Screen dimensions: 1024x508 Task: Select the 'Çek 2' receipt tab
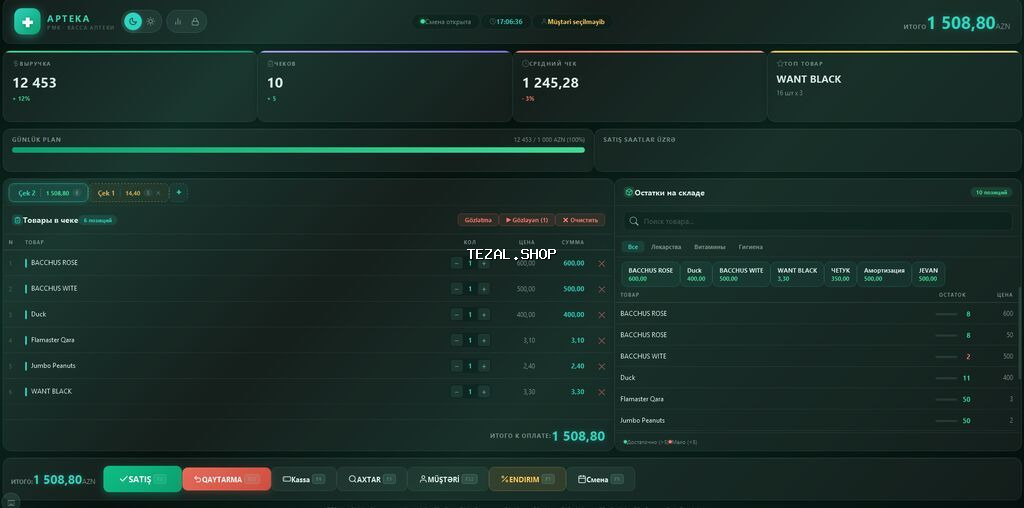48,193
